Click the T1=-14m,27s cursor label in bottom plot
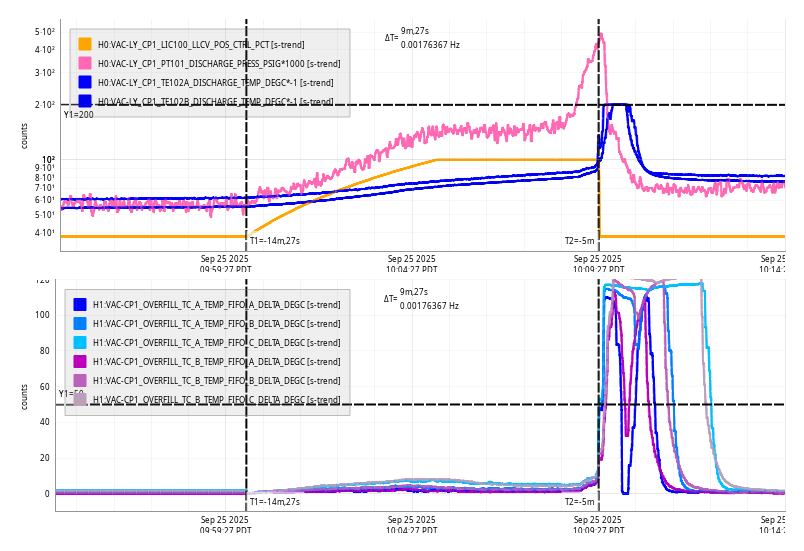804x551 pixels. pyautogui.click(x=275, y=501)
